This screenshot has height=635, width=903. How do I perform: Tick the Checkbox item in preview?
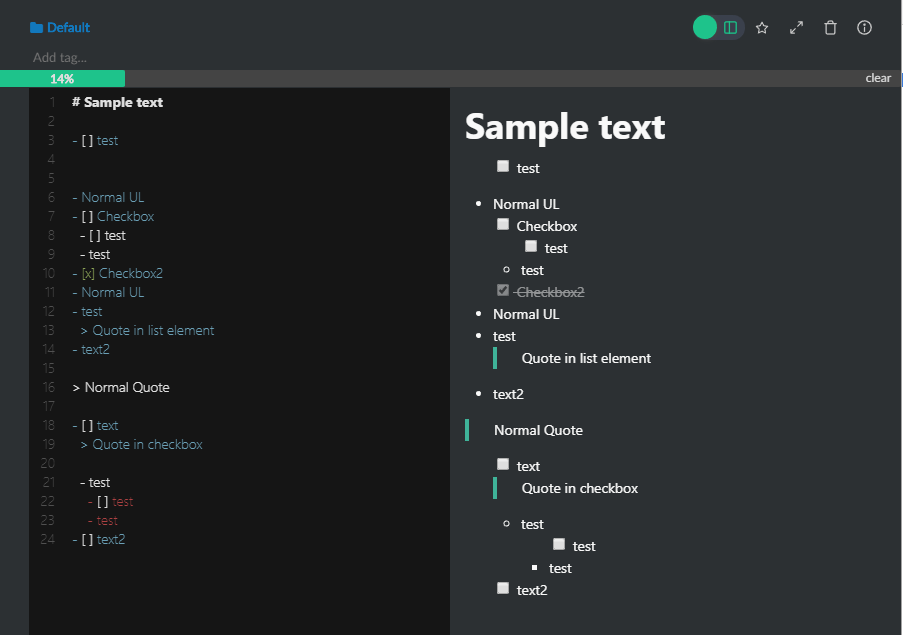[503, 225]
